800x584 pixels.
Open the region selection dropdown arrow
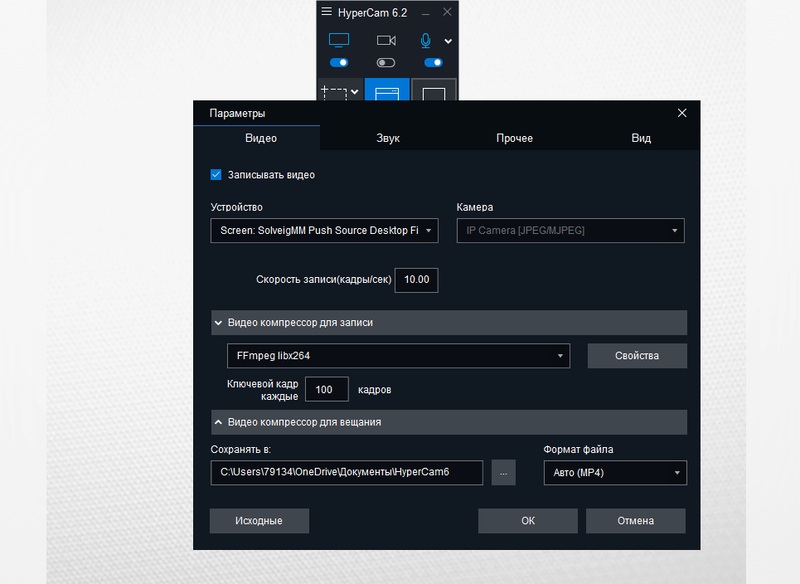click(355, 92)
